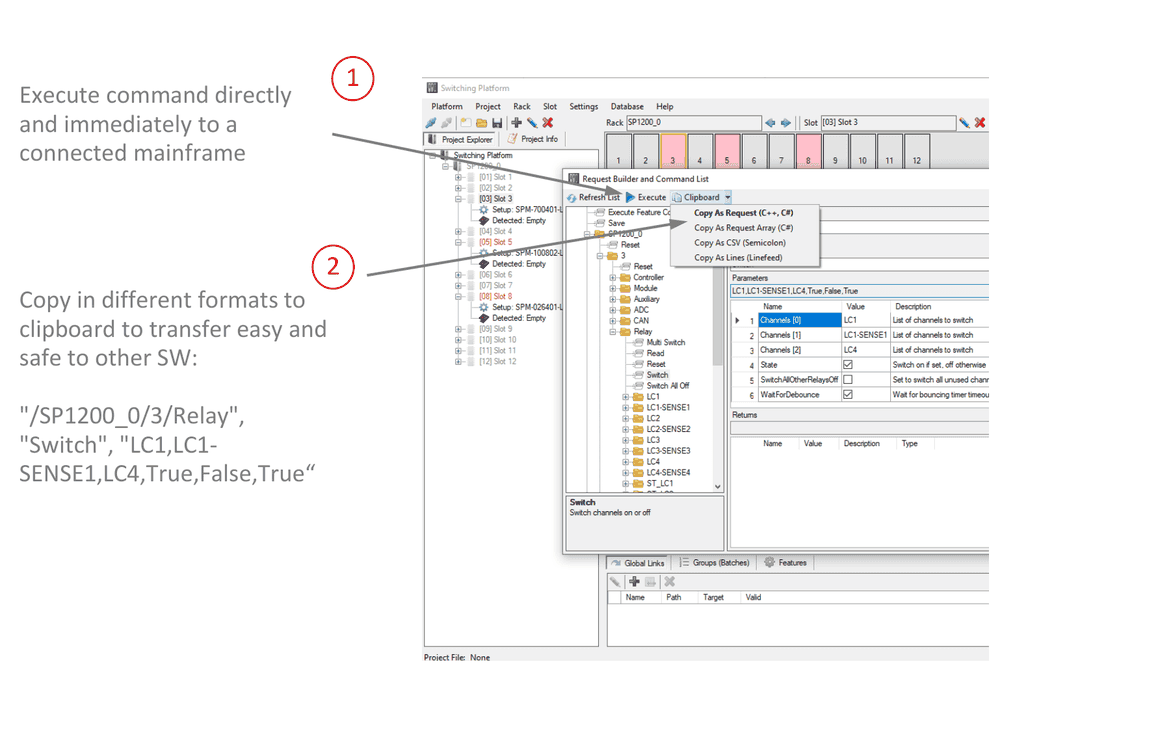Open the Clipboard dropdown arrow
The width and height of the screenshot is (1160, 748).
point(728,198)
